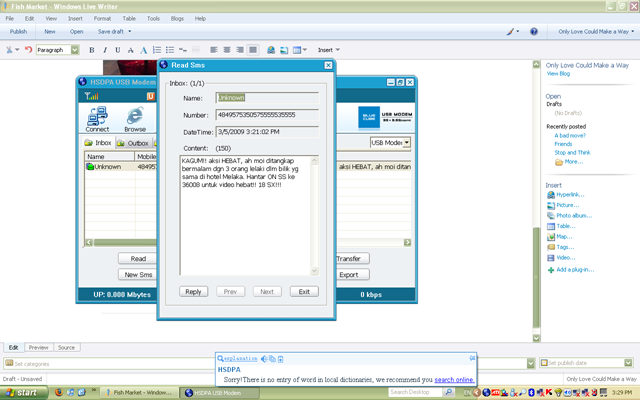Open the Set categories dropdown arrow
640x400 pixels.
[531, 363]
